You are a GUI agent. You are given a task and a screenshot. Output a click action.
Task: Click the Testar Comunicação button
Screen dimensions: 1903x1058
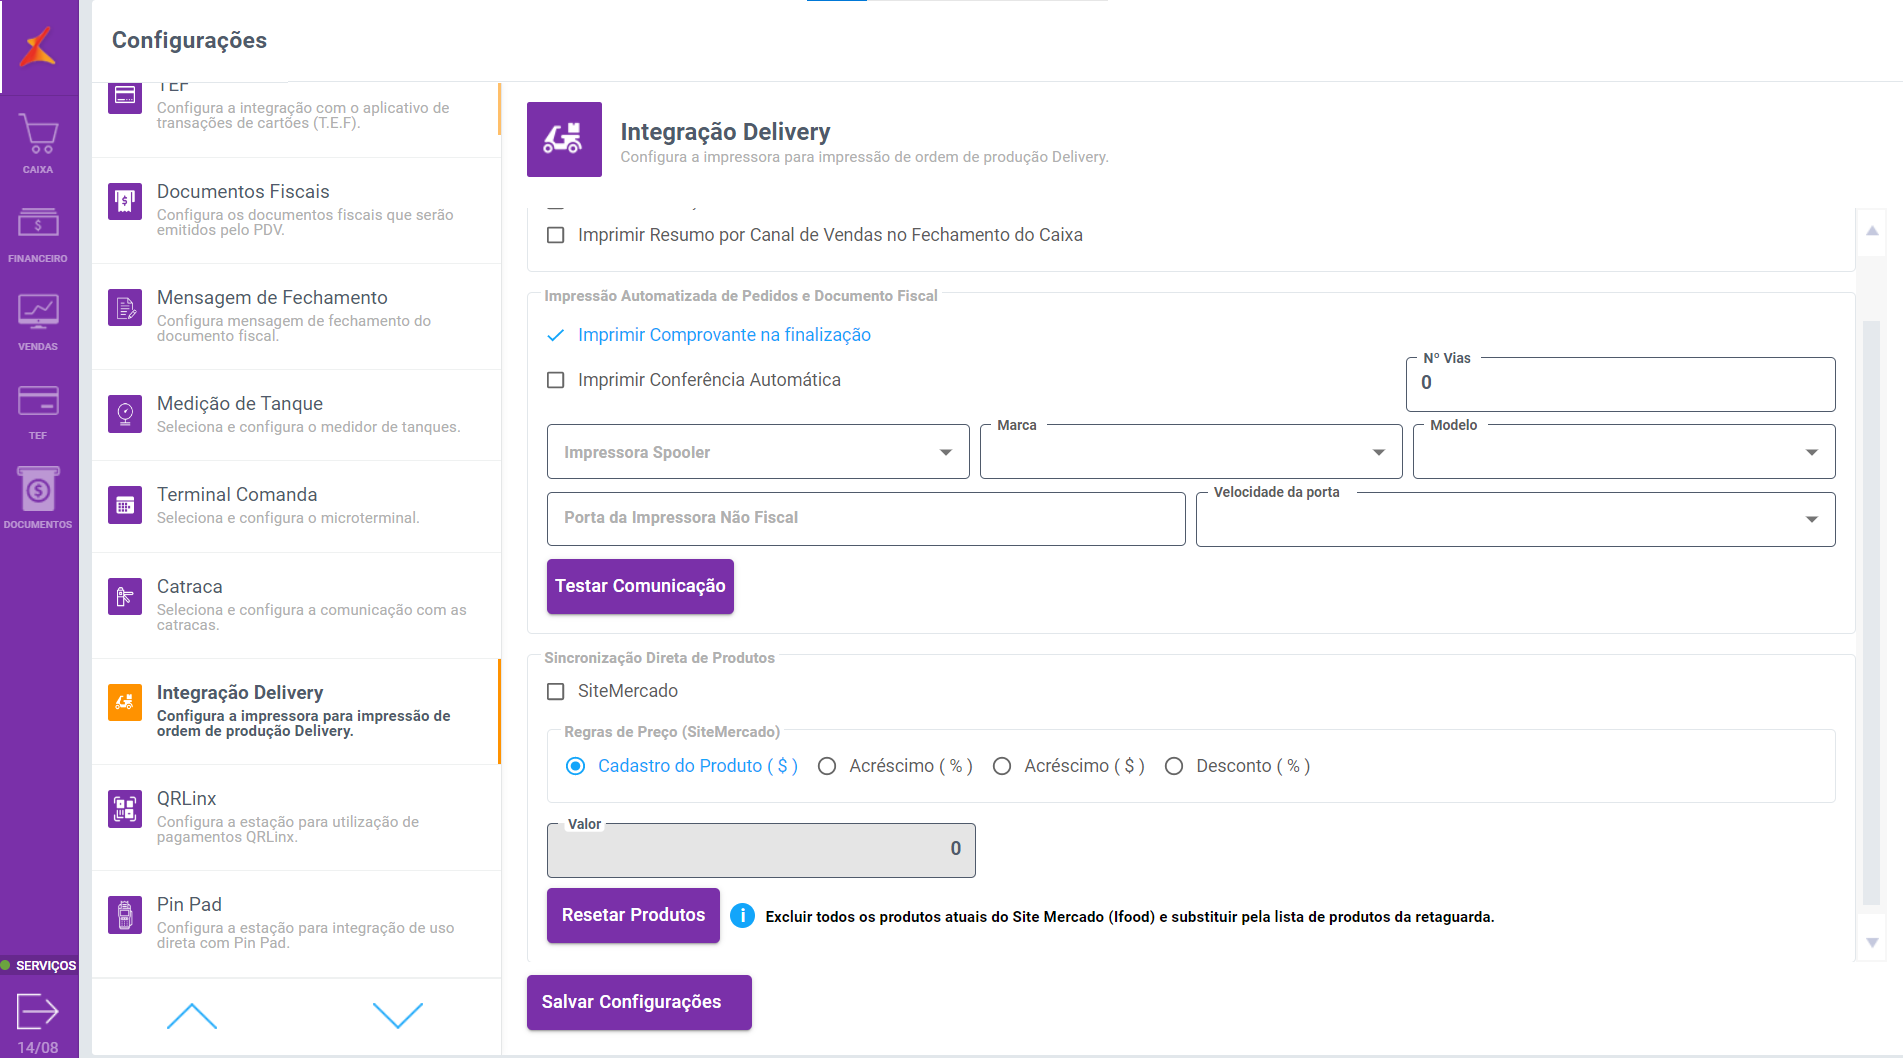(x=640, y=586)
